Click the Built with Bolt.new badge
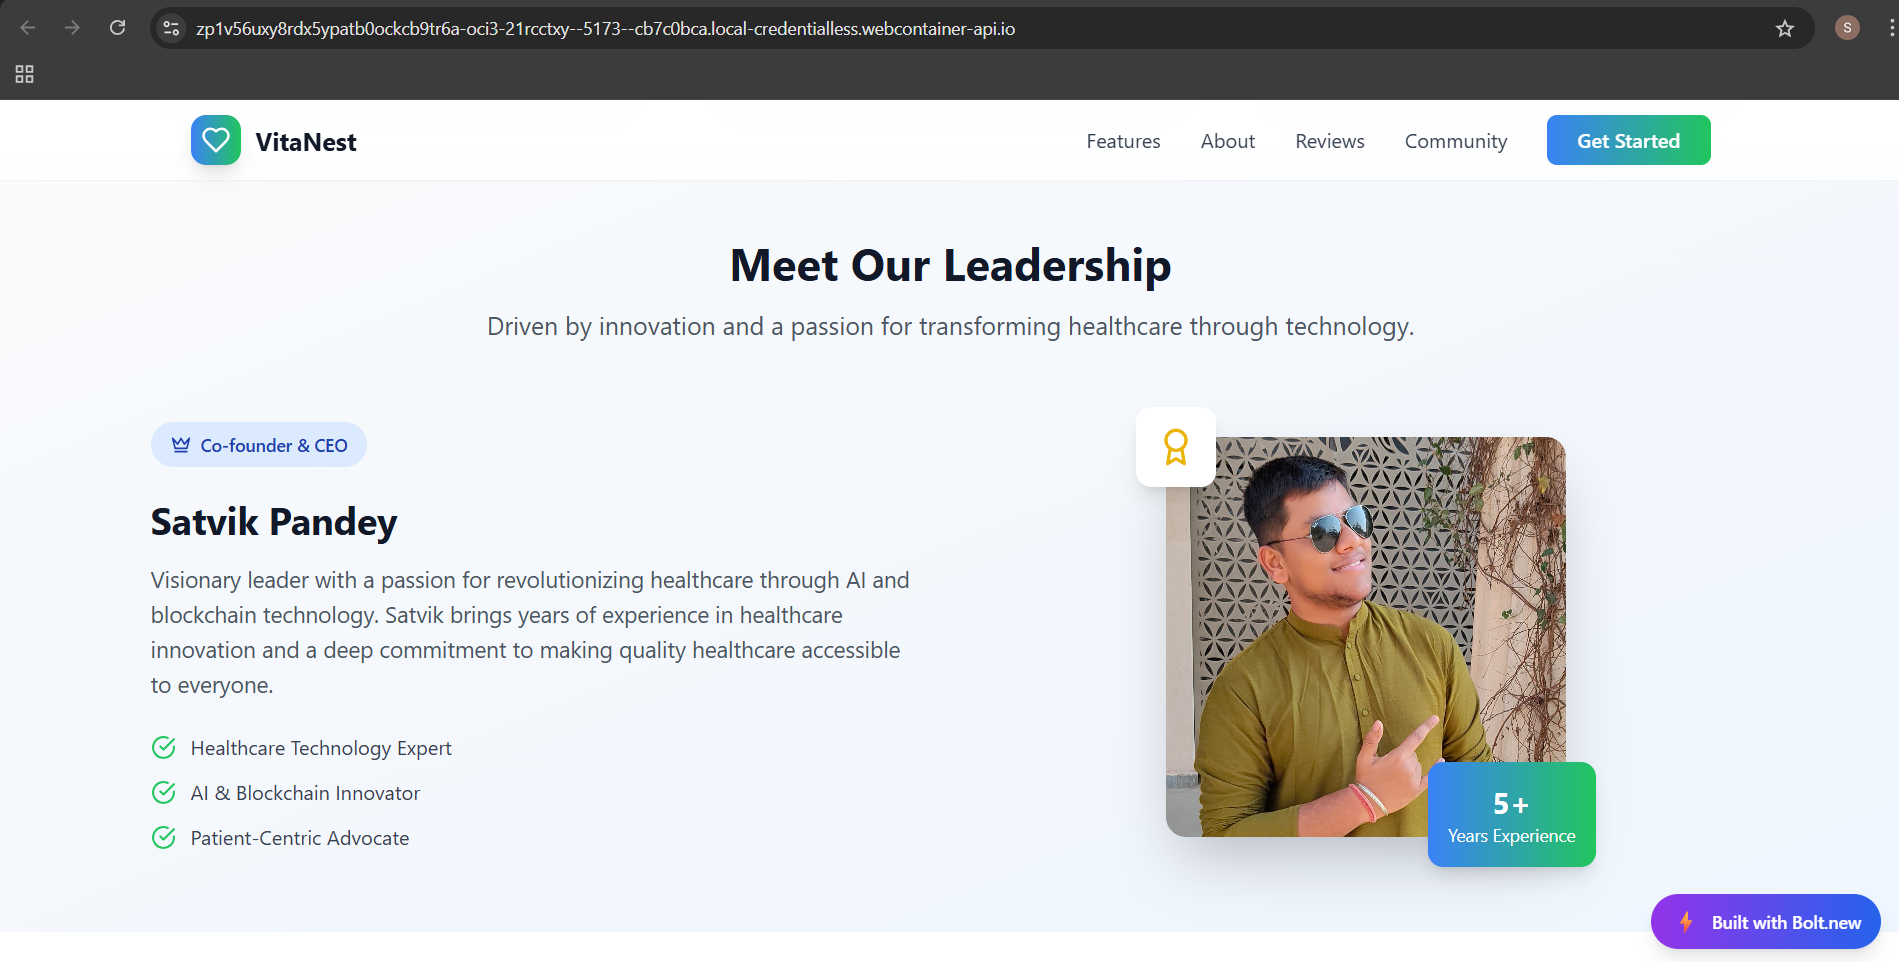Image resolution: width=1899 pixels, height=962 pixels. [1765, 922]
